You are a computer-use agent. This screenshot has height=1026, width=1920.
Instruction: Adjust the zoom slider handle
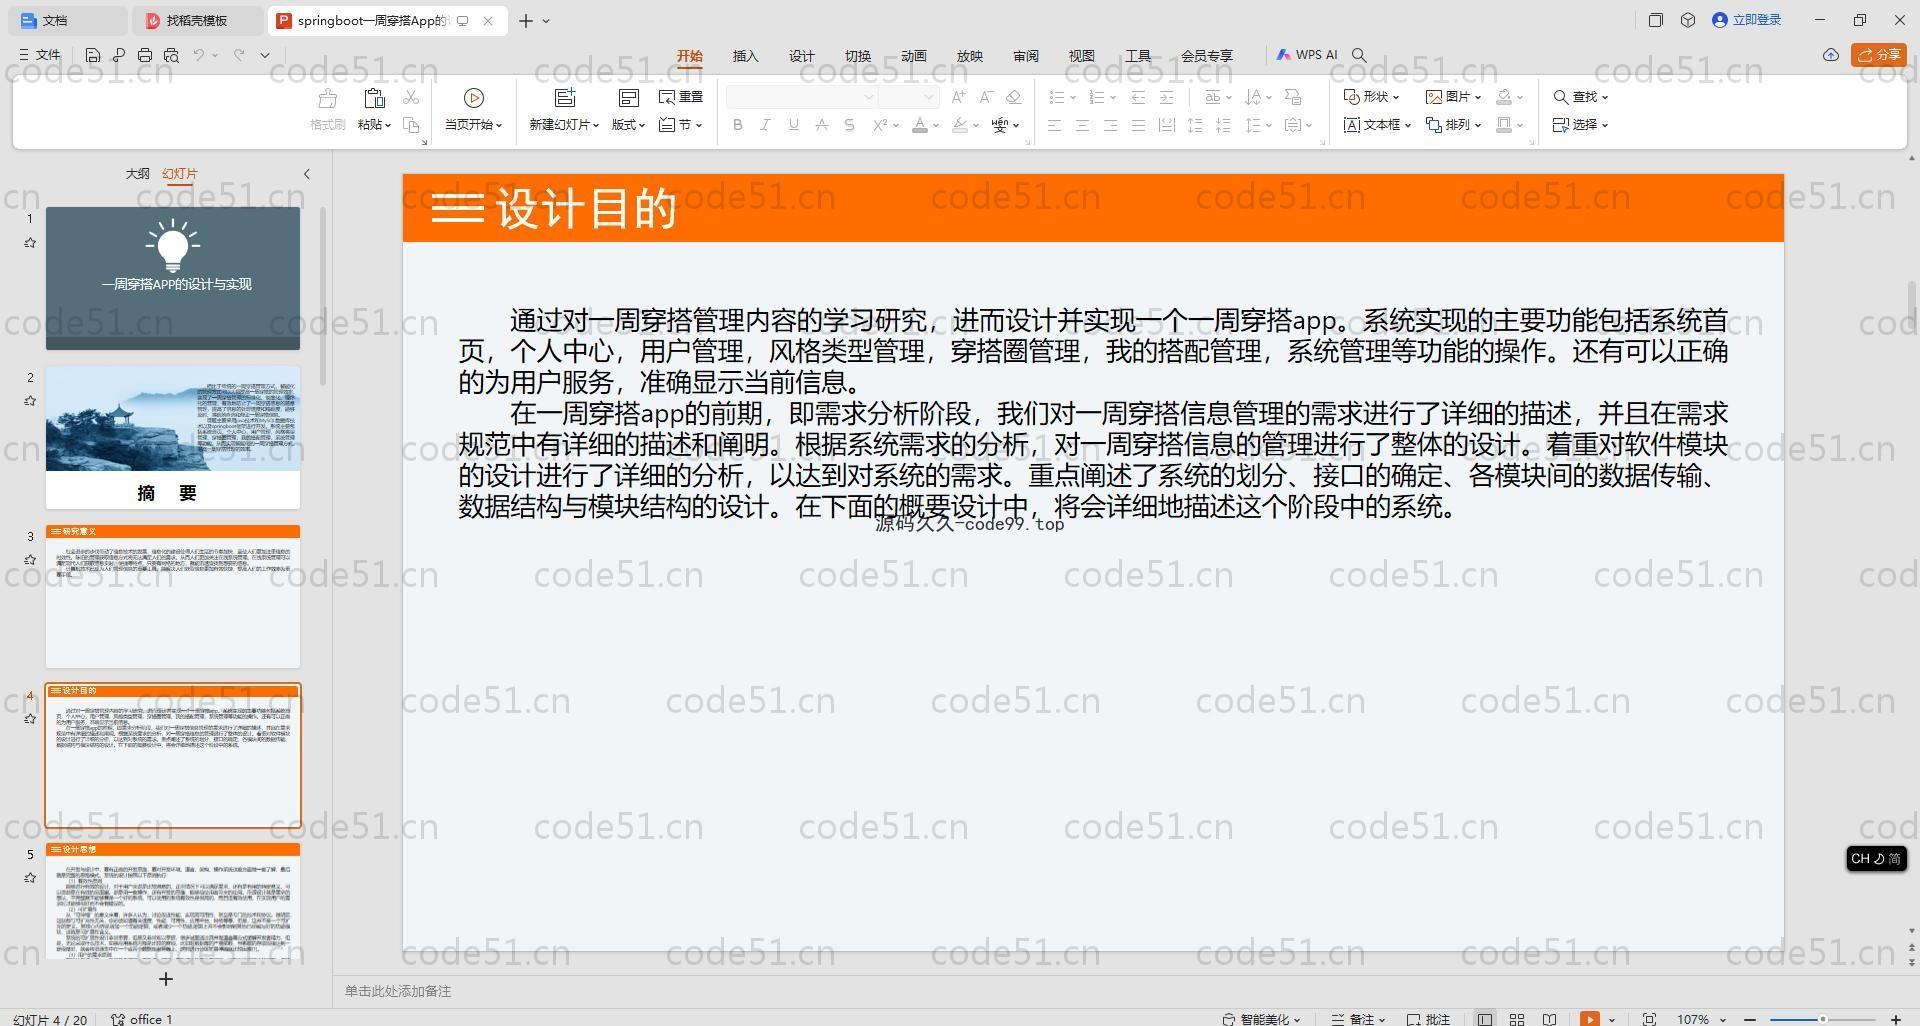(x=1823, y=1019)
